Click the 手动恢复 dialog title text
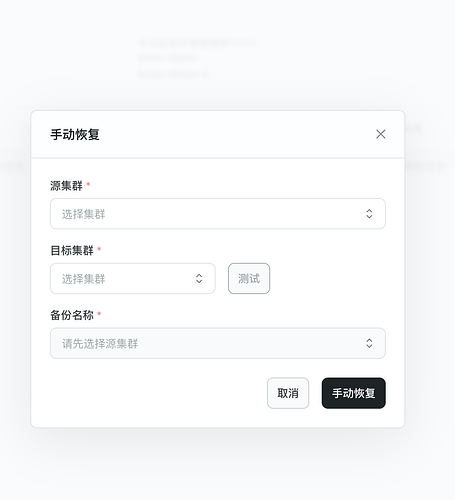This screenshot has height=500, width=455. (75, 134)
